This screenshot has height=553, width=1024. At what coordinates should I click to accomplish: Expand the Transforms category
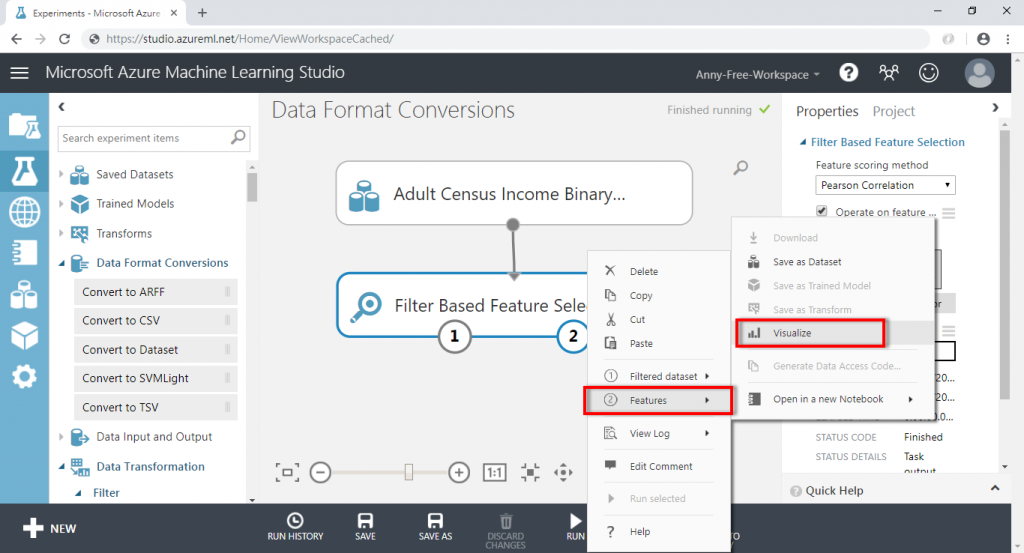click(61, 233)
